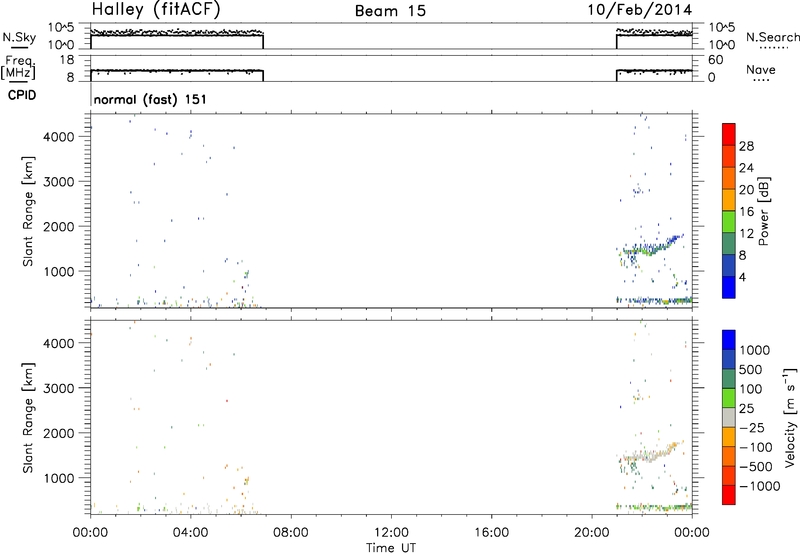Click the '2000' tick in the power panel
The image size is (800, 554).
click(59, 226)
